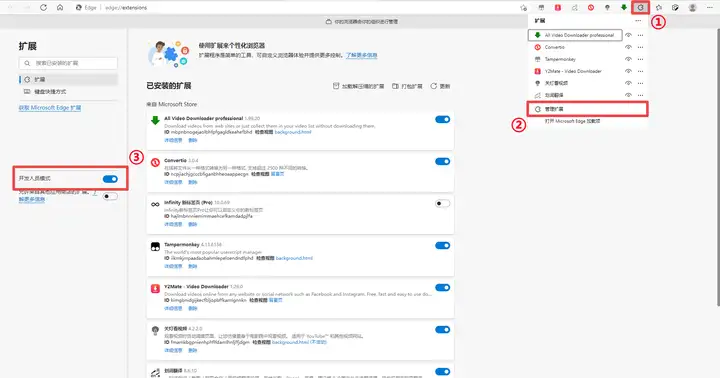Click the translate extension icon in the browser toolbar
Screen dimensions: 720x378
574,7
